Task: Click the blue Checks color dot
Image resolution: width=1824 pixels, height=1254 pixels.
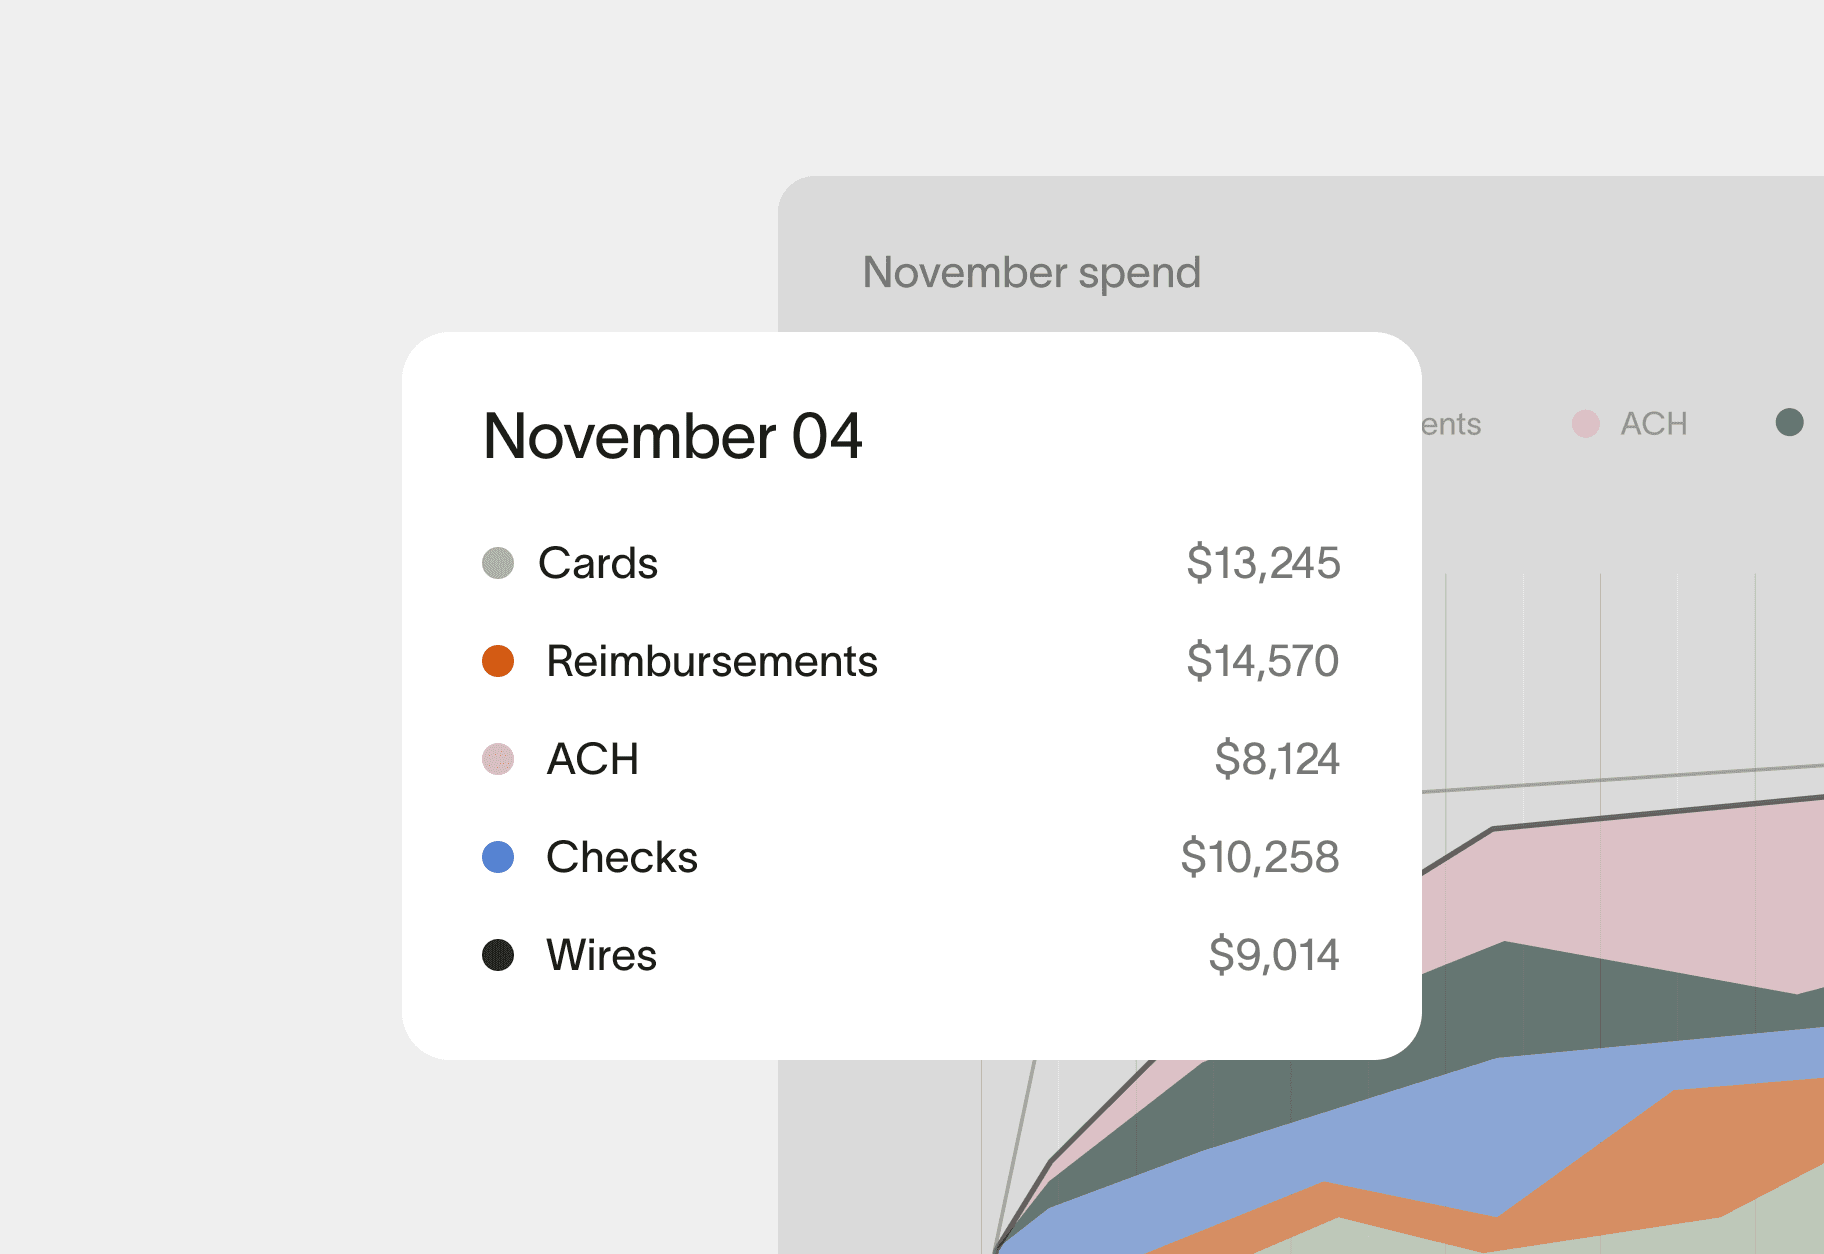Action: [x=498, y=857]
